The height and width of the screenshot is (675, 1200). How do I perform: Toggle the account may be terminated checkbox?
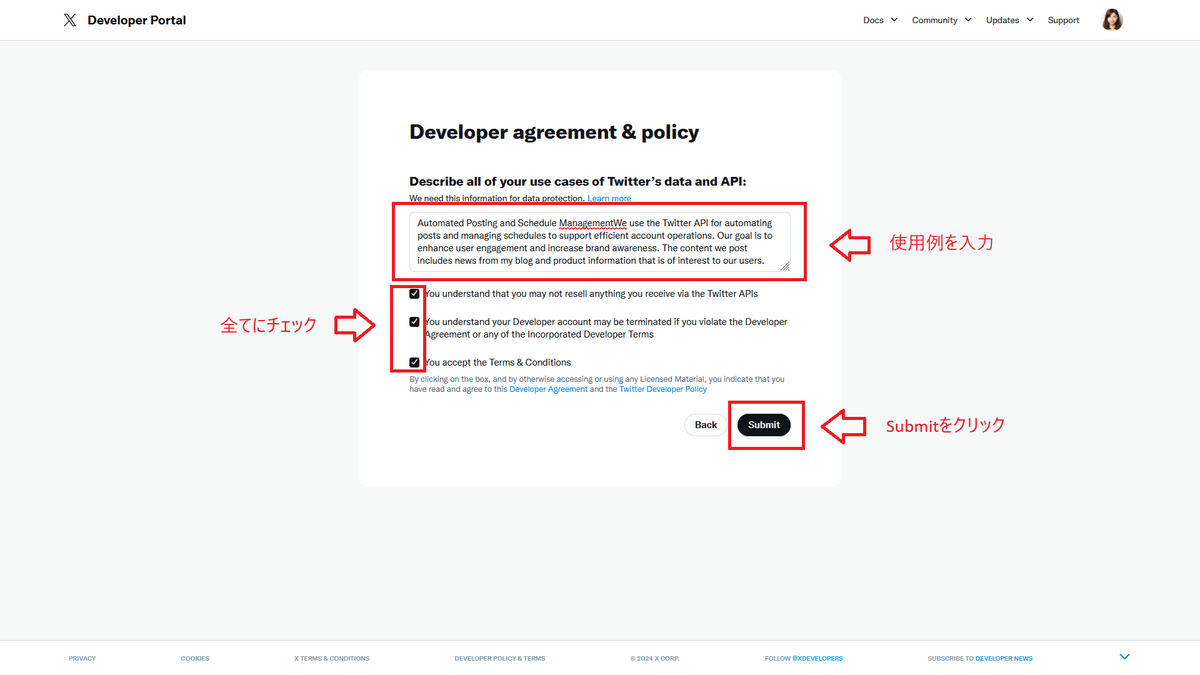click(x=414, y=322)
